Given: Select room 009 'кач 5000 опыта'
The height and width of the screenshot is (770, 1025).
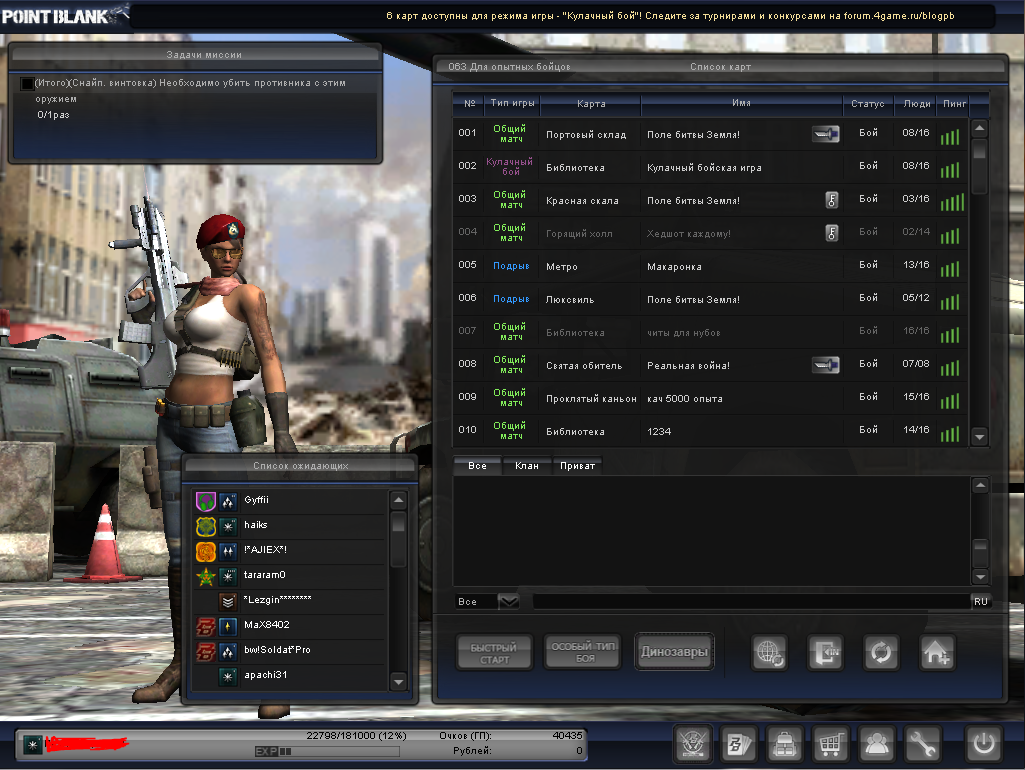Looking at the screenshot, I should click(709, 398).
